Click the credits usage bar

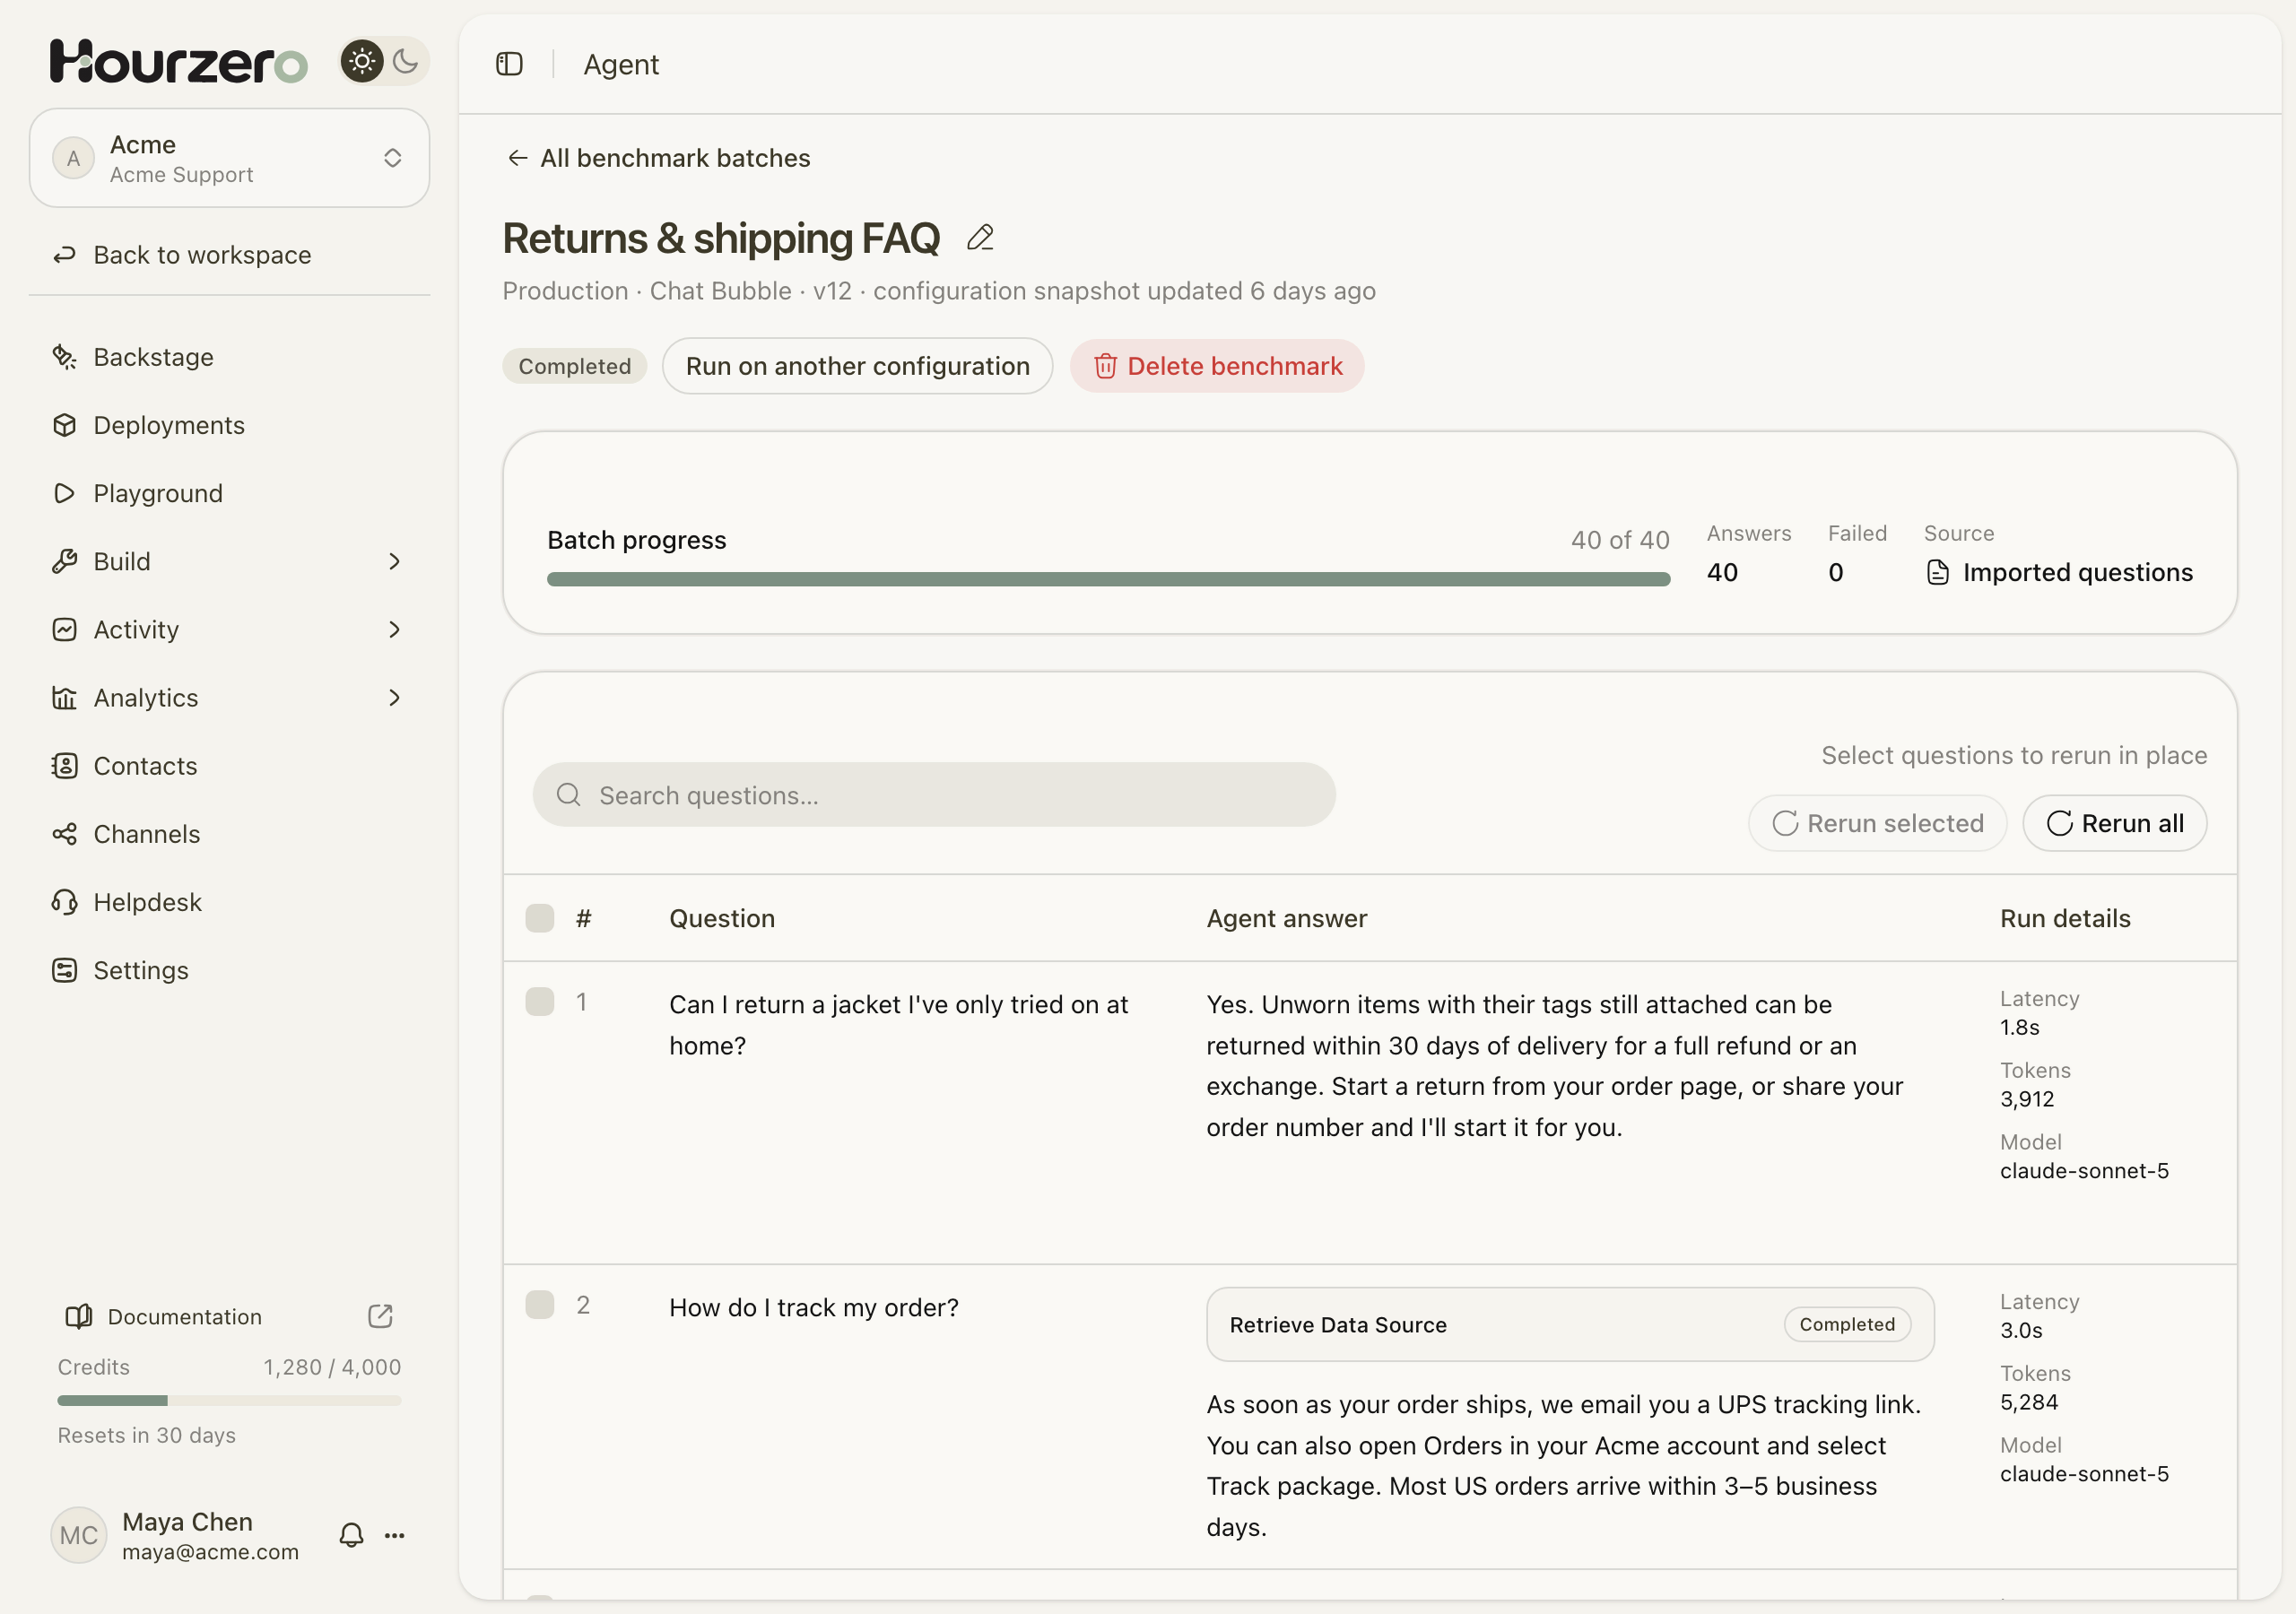pyautogui.click(x=229, y=1401)
